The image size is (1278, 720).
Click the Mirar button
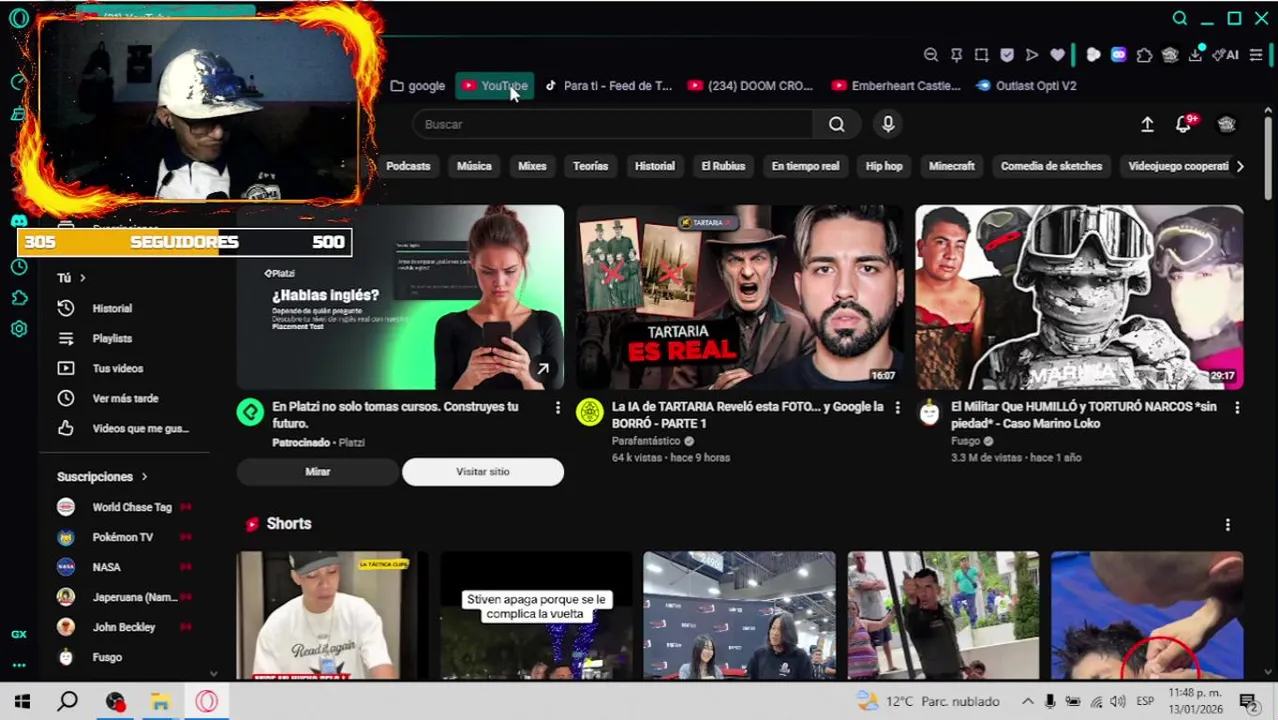point(317,472)
